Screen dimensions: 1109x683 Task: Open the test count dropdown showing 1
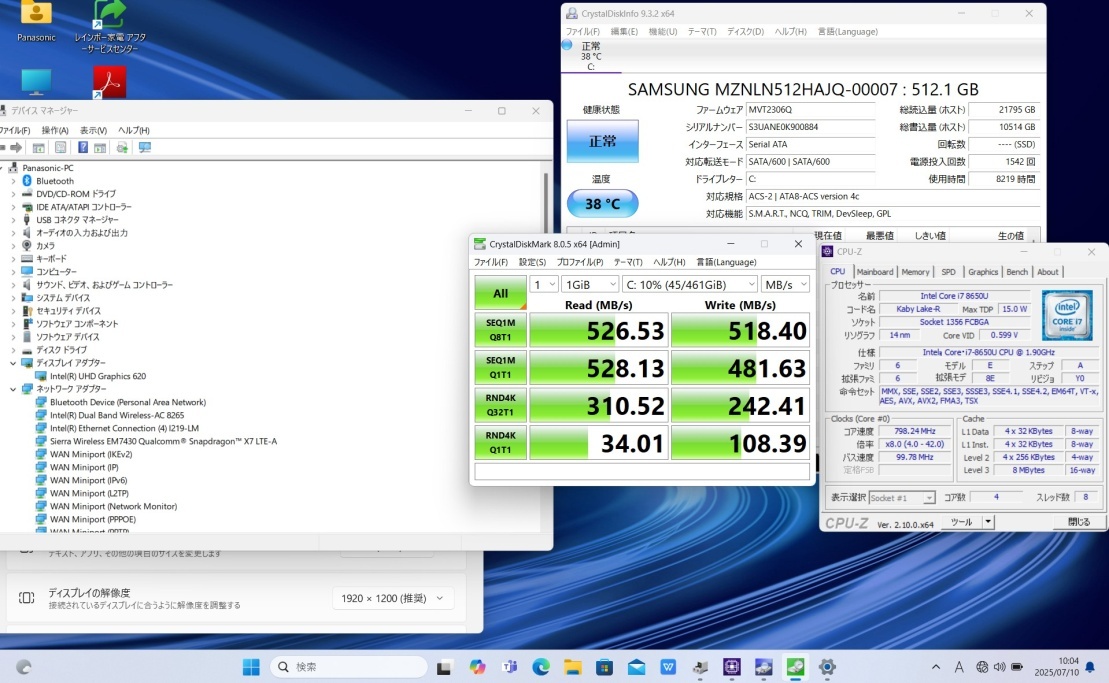click(x=543, y=284)
